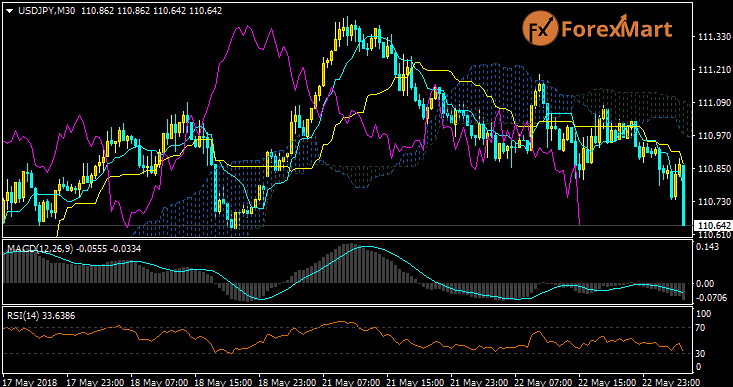Click the current price tag 110.642
The width and height of the screenshot is (733, 387).
click(x=711, y=226)
